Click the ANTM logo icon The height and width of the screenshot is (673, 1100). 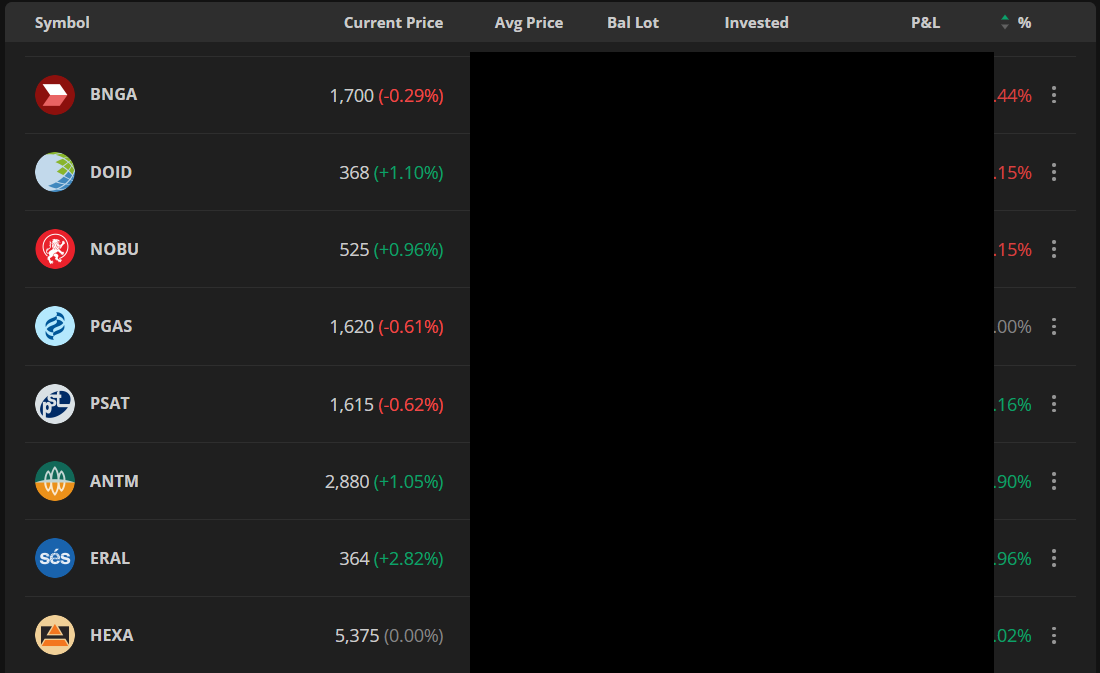55,481
